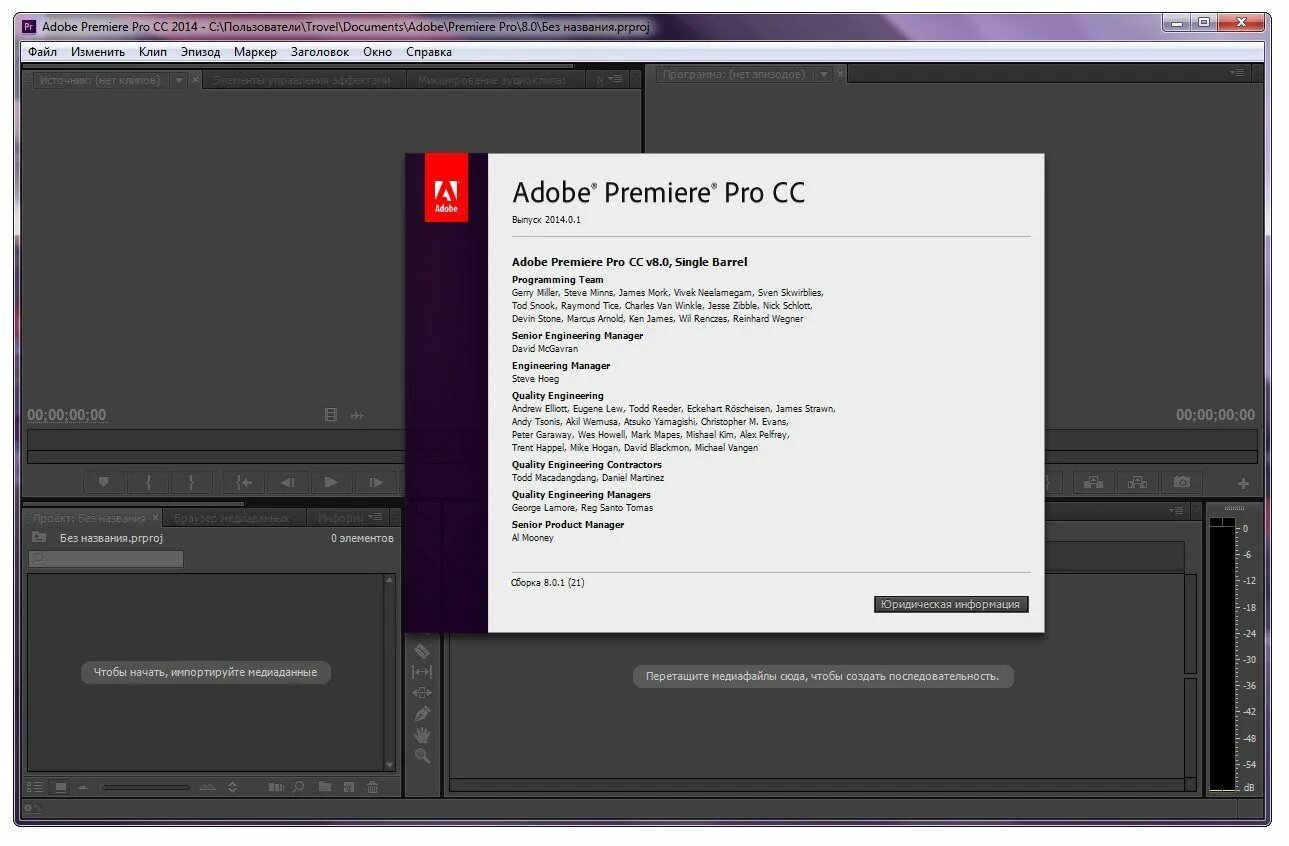This screenshot has height=846, width=1289.
Task: Click the Clear trash icon
Action: (x=373, y=787)
